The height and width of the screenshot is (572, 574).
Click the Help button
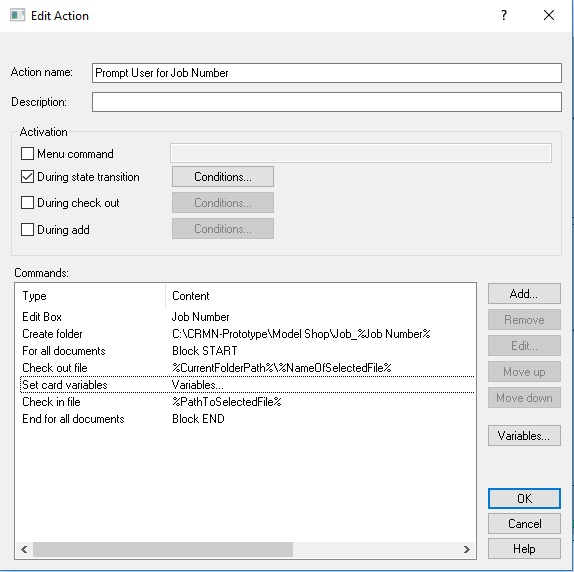[x=524, y=549]
